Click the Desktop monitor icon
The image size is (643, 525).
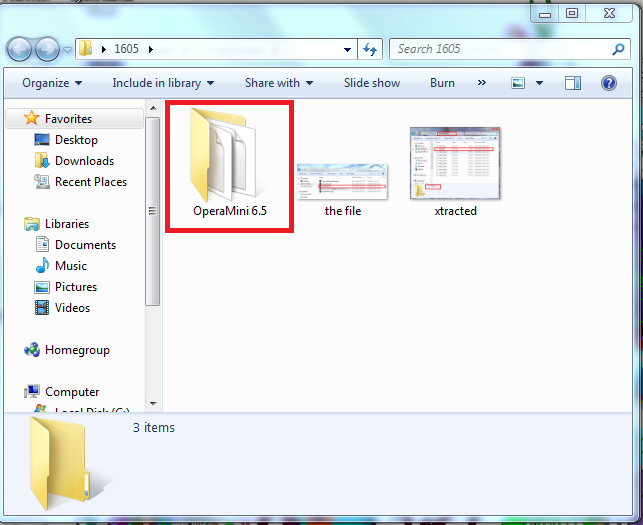[x=42, y=140]
